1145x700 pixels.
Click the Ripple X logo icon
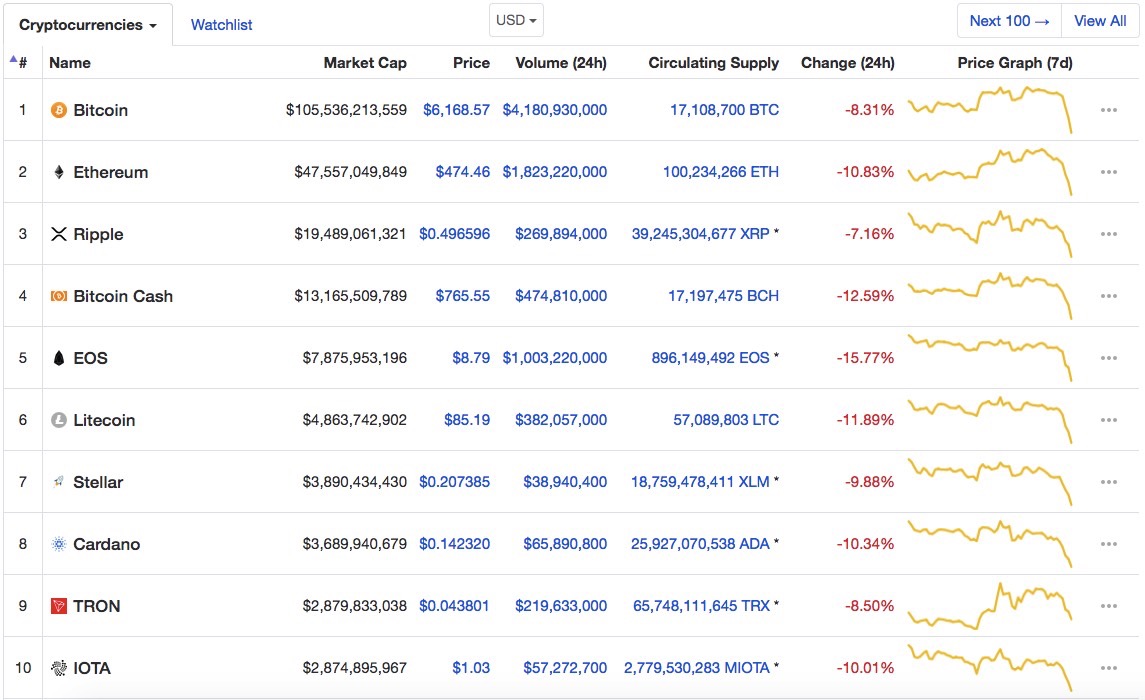click(x=58, y=234)
